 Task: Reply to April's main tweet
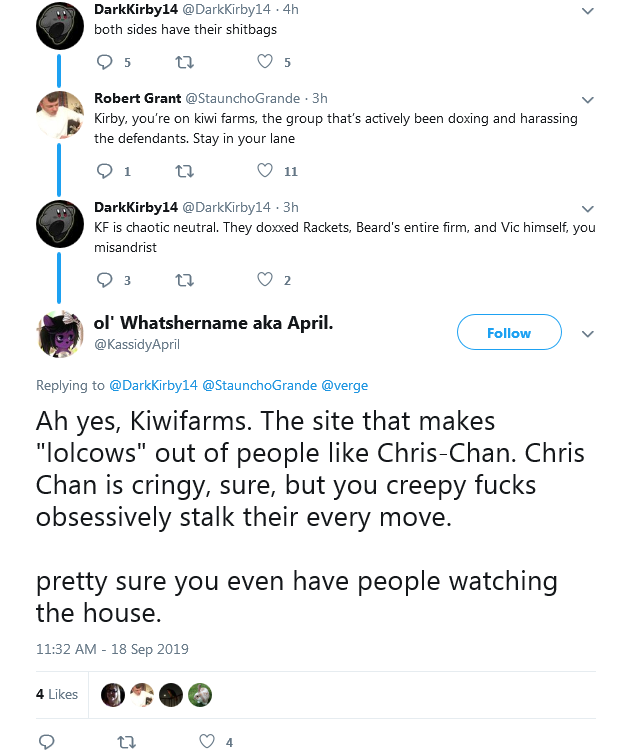[46, 742]
